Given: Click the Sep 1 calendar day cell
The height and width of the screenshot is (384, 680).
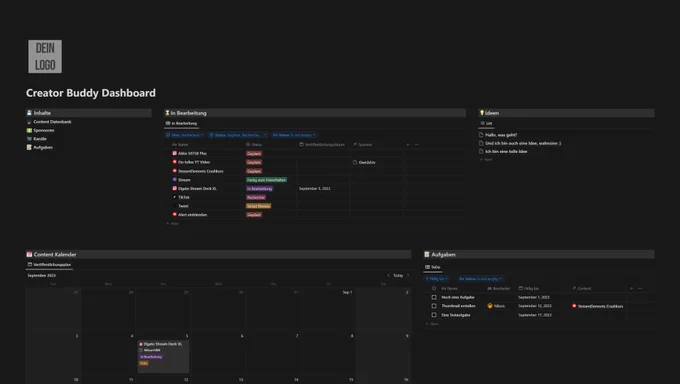Looking at the screenshot, I should click(328, 310).
